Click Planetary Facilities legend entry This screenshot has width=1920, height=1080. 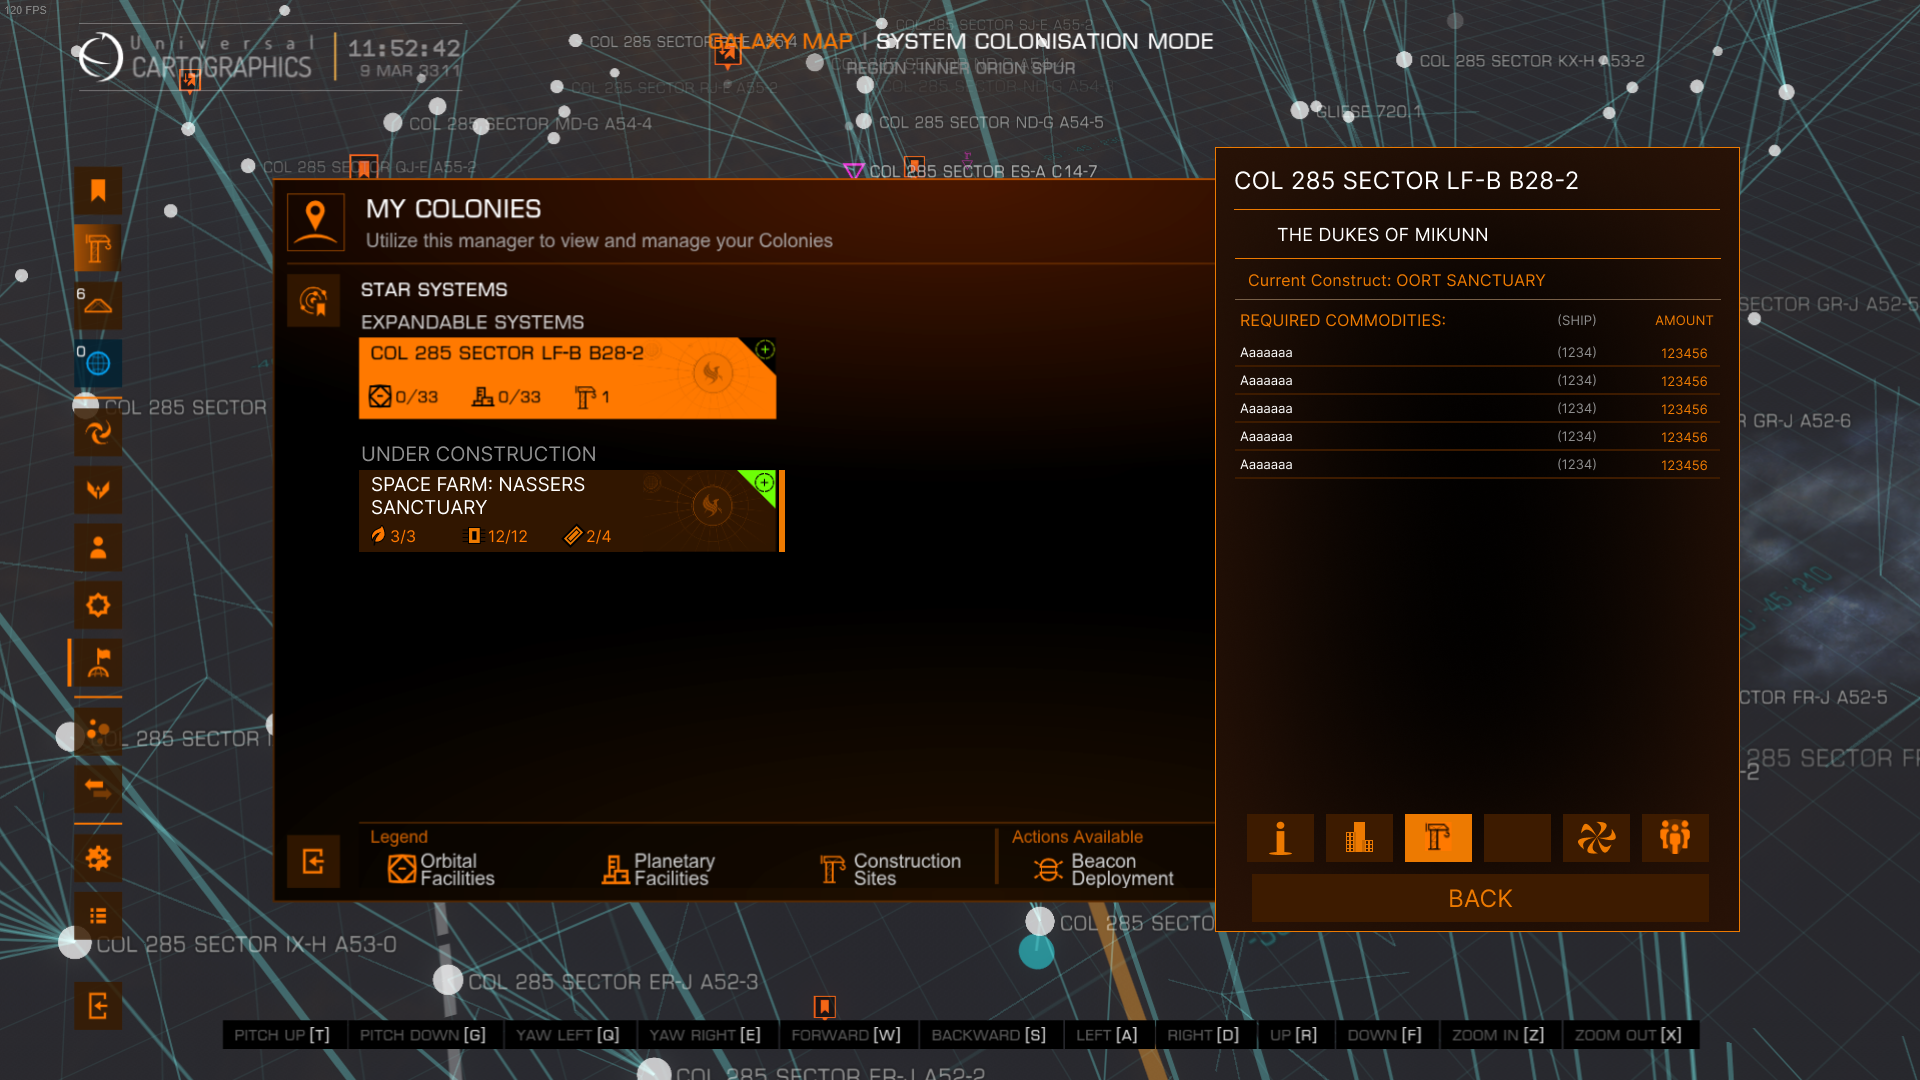click(658, 869)
